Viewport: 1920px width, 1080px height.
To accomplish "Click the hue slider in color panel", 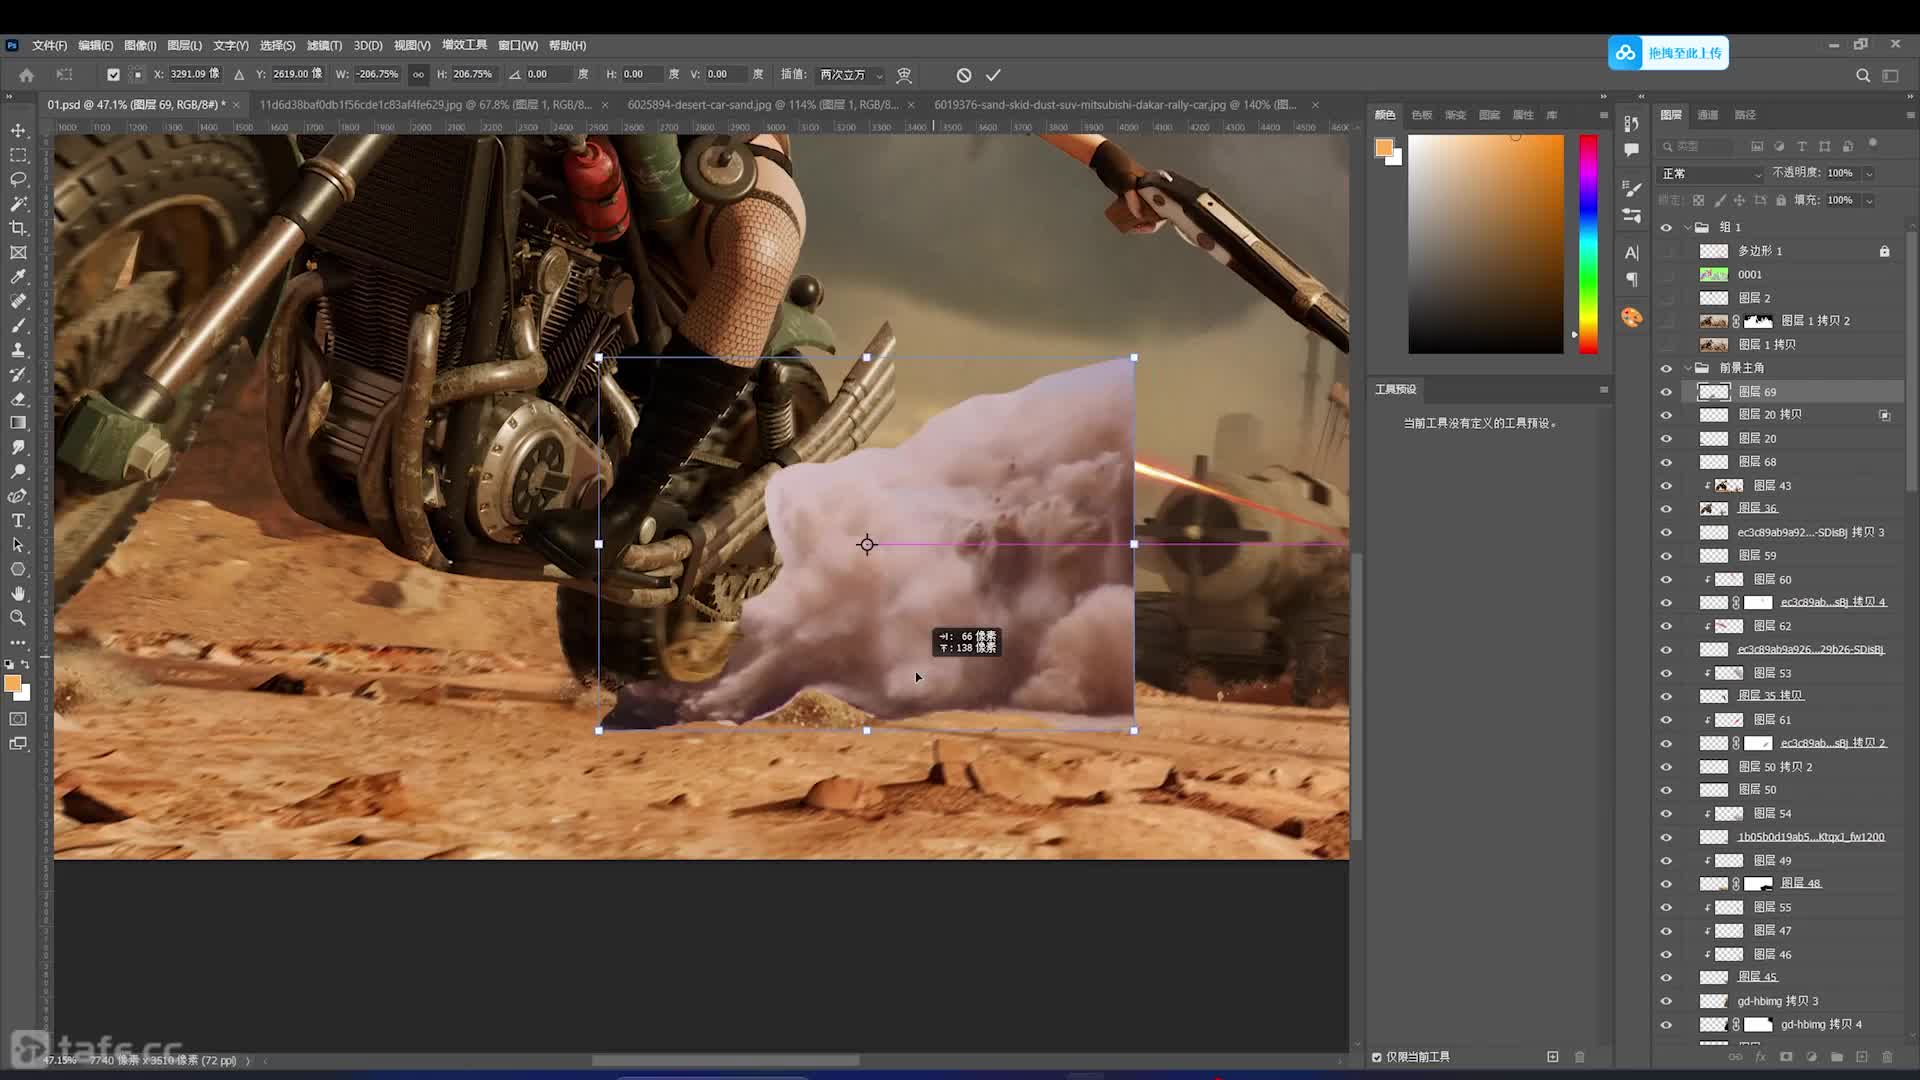I will point(1588,244).
